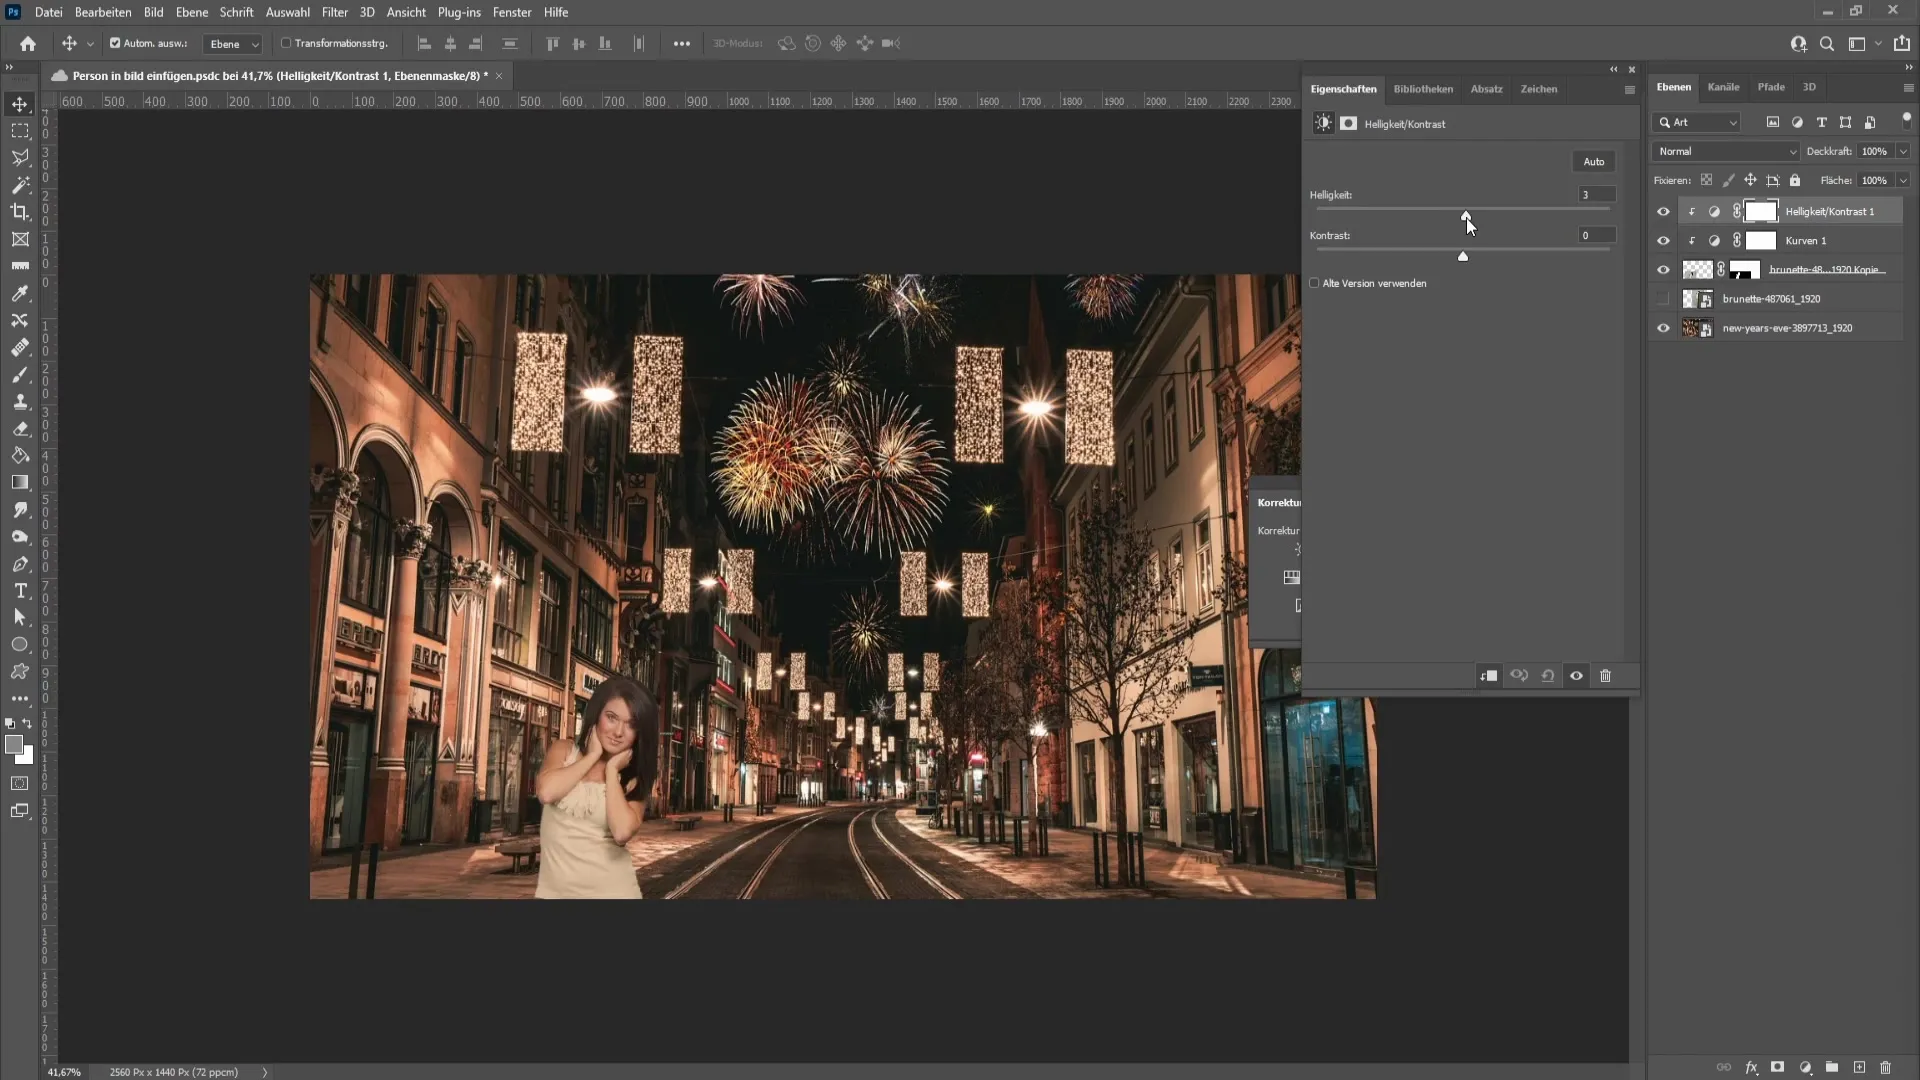Screen dimensions: 1920x1080
Task: Toggle visibility of Helligkeit/Kontrast 1 layer
Action: [1663, 211]
